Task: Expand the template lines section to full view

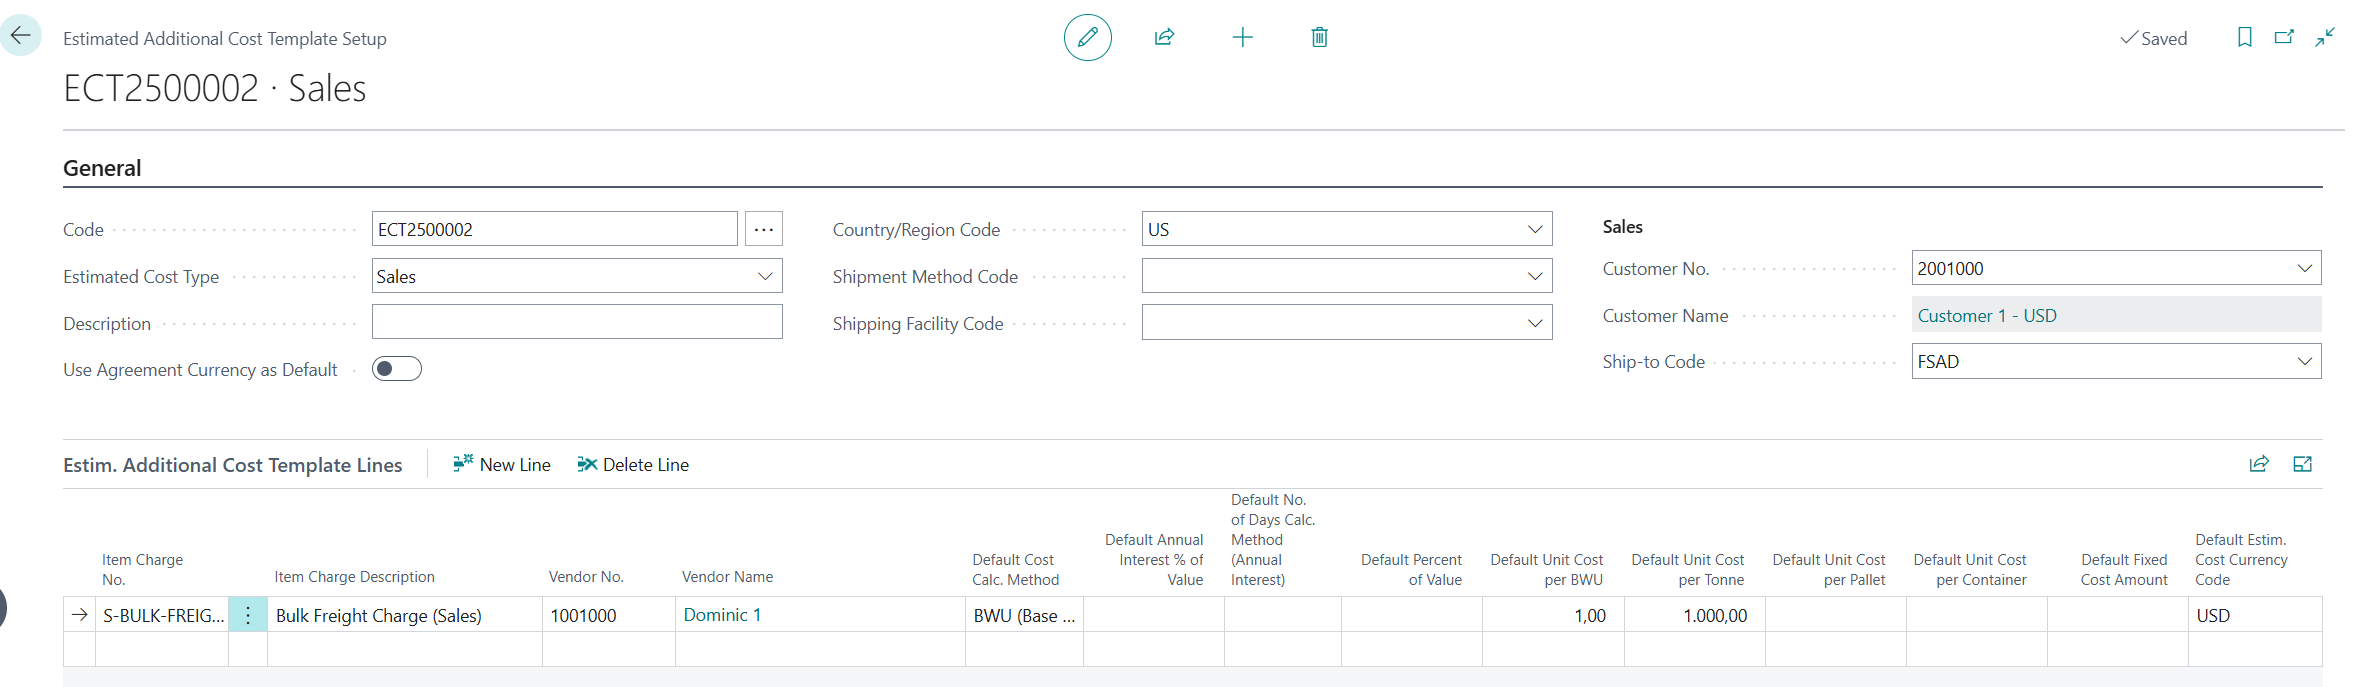Action: (x=2302, y=464)
